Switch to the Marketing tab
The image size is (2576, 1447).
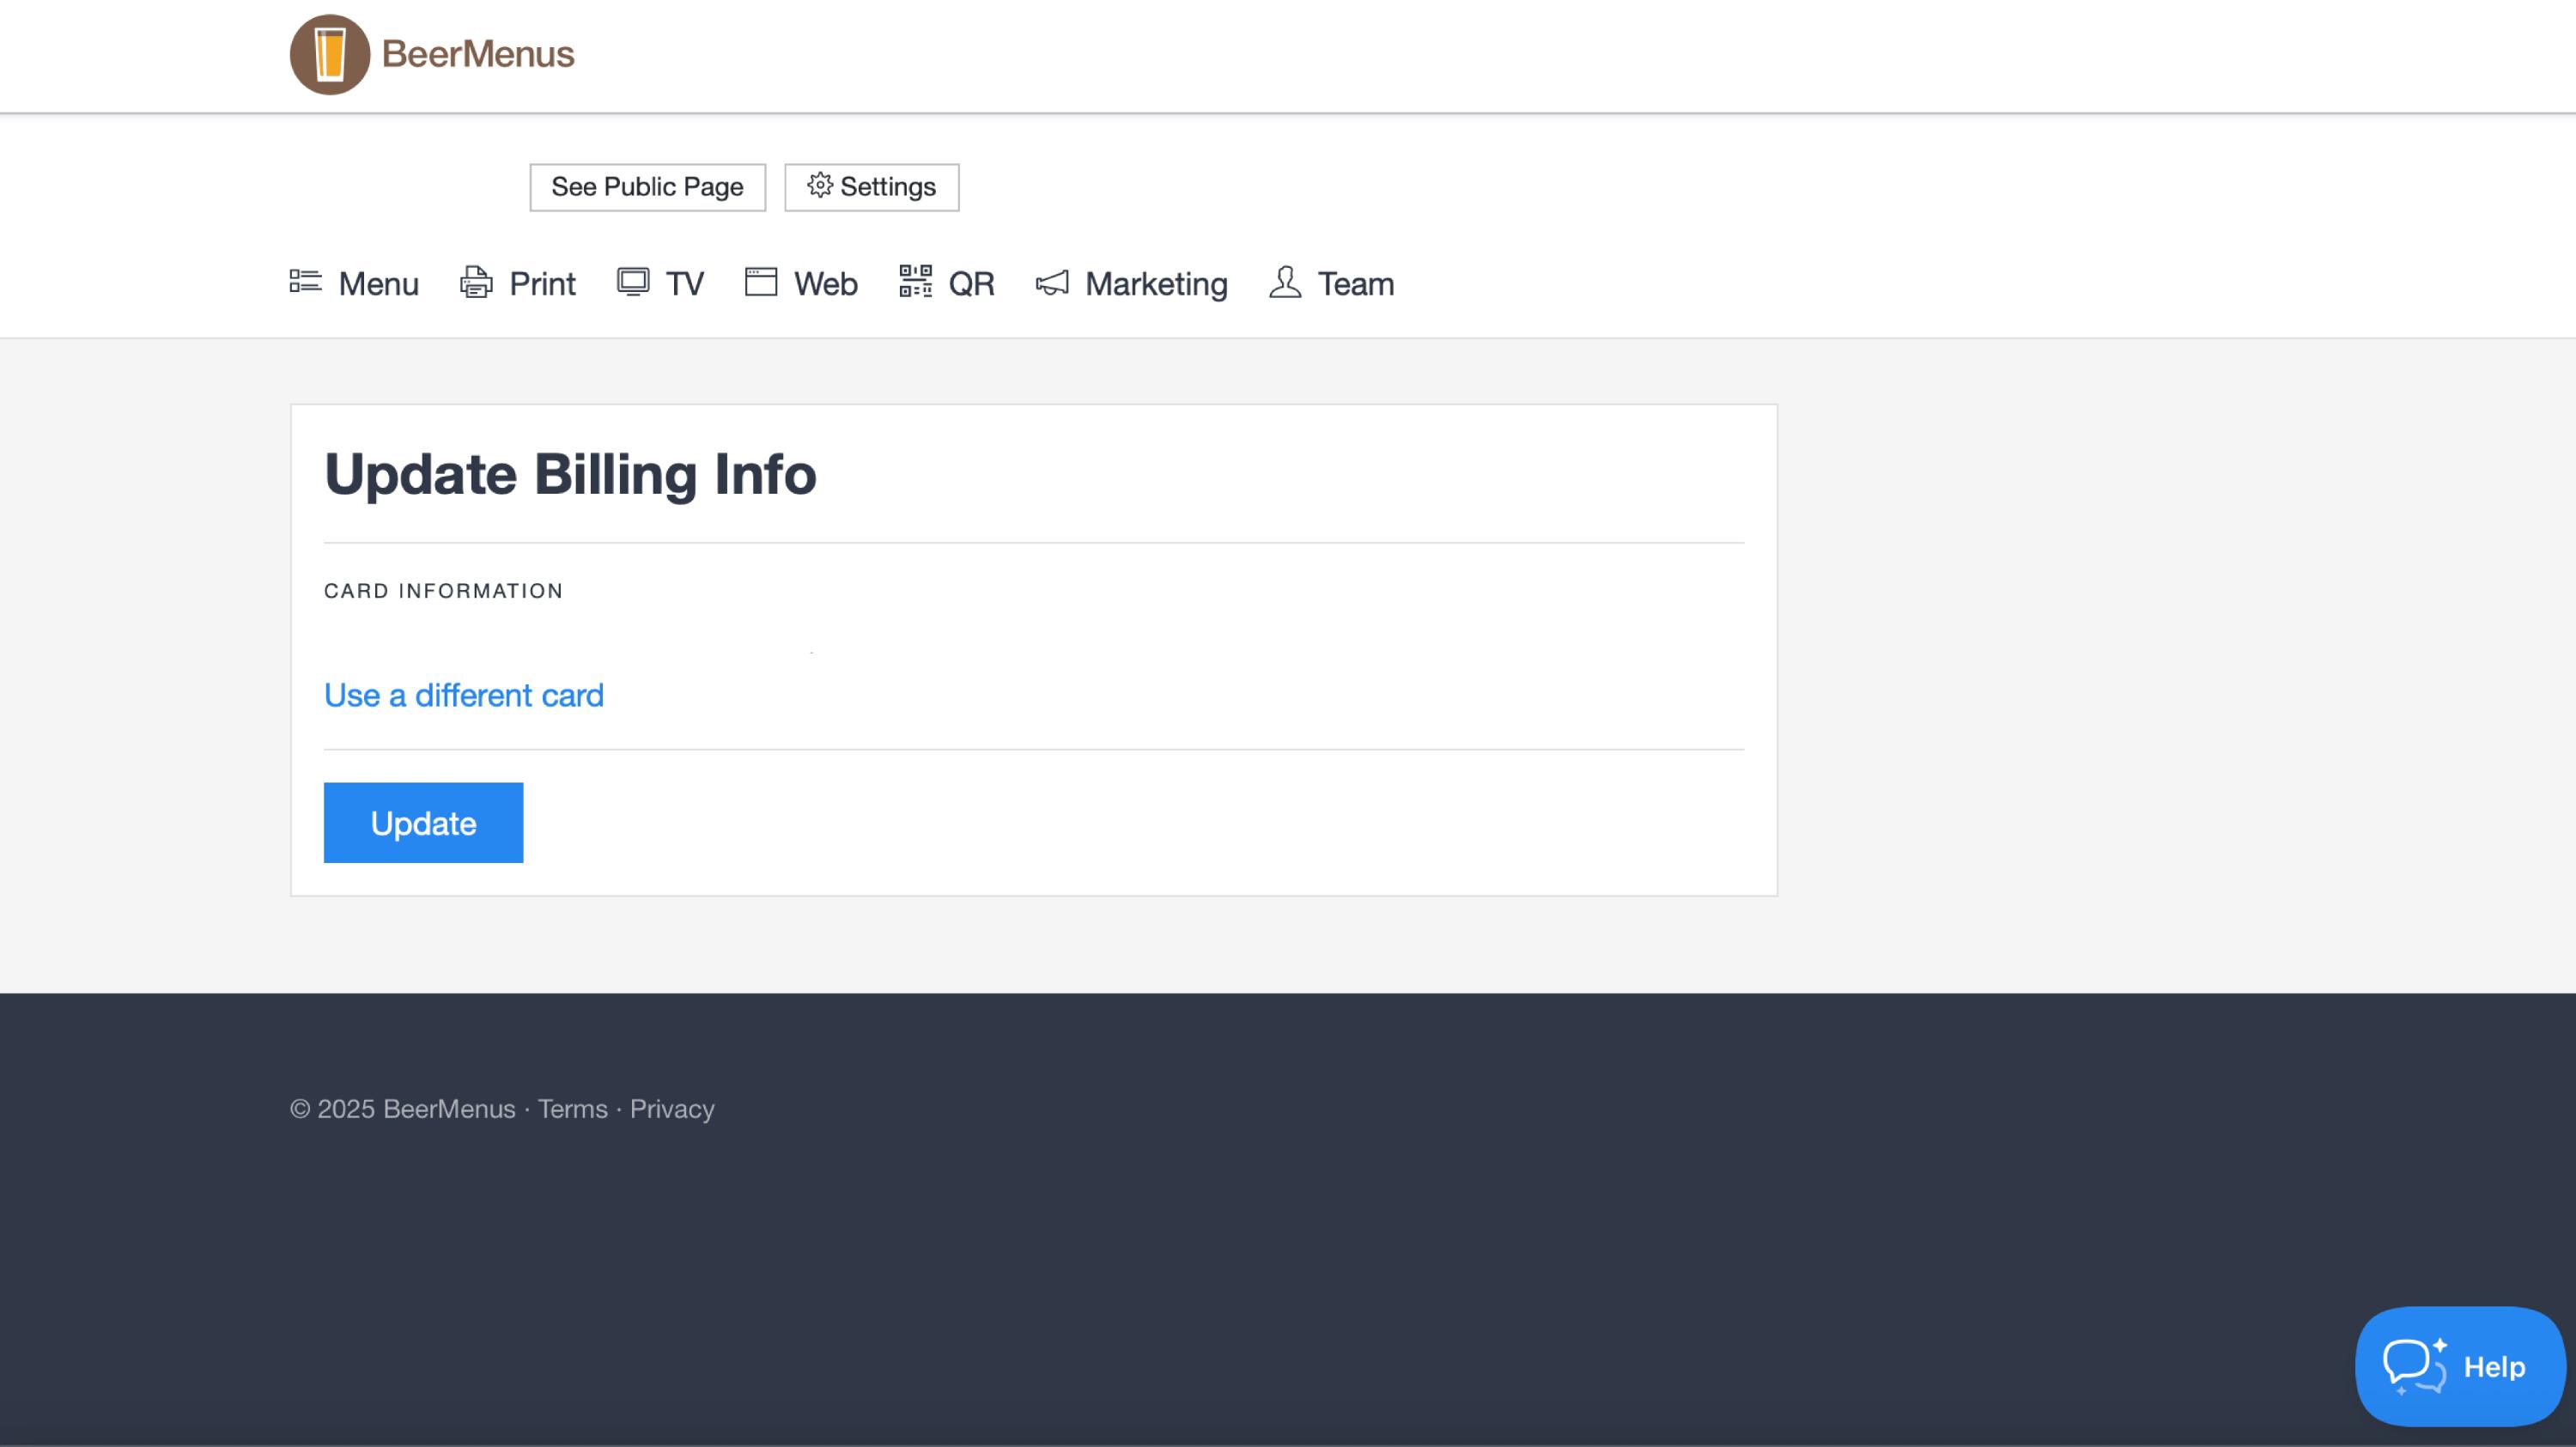1156,284
